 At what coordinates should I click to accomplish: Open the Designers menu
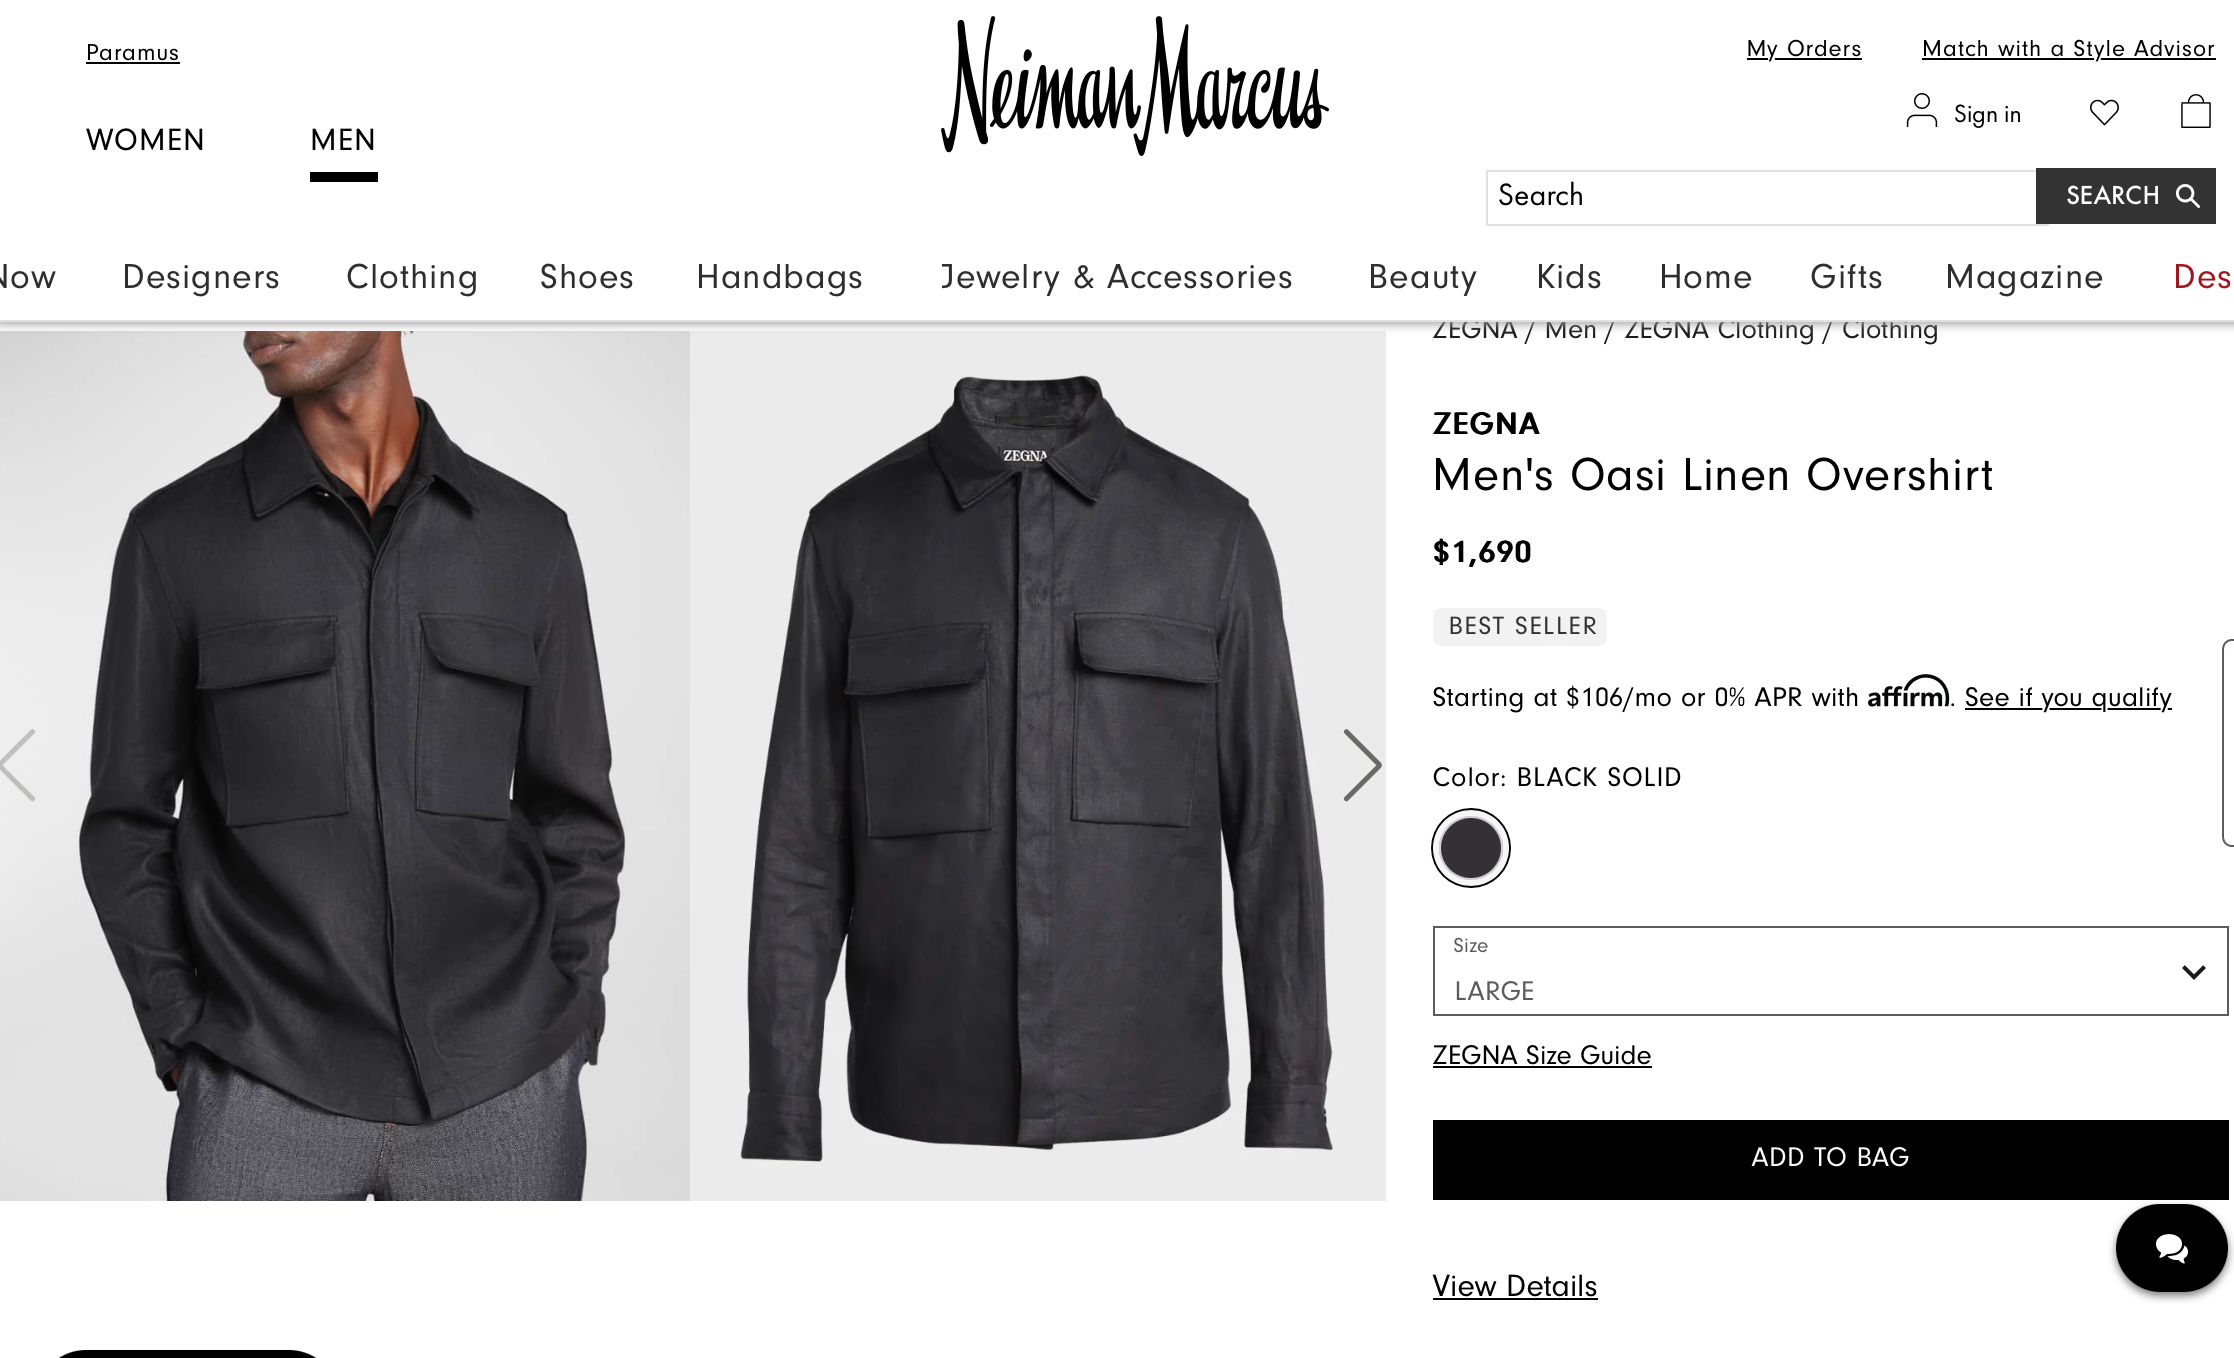200,277
